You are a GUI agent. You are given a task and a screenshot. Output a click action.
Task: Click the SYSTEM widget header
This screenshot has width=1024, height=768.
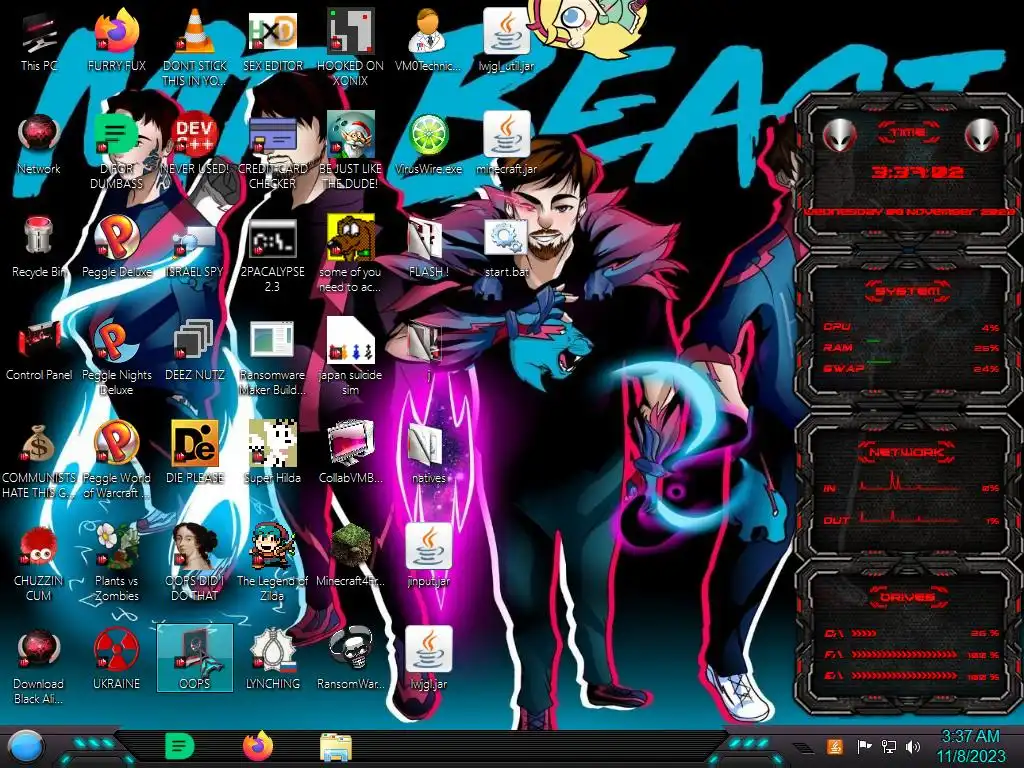[x=907, y=291]
